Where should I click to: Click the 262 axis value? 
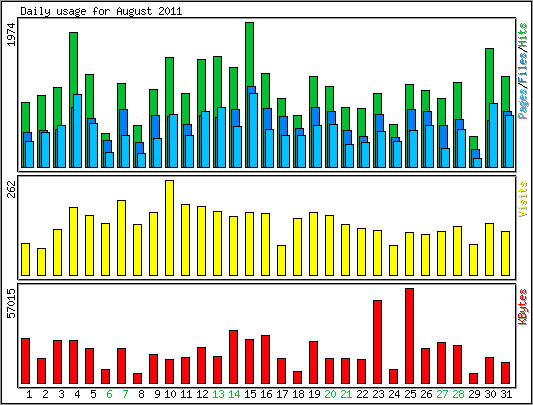point(12,189)
